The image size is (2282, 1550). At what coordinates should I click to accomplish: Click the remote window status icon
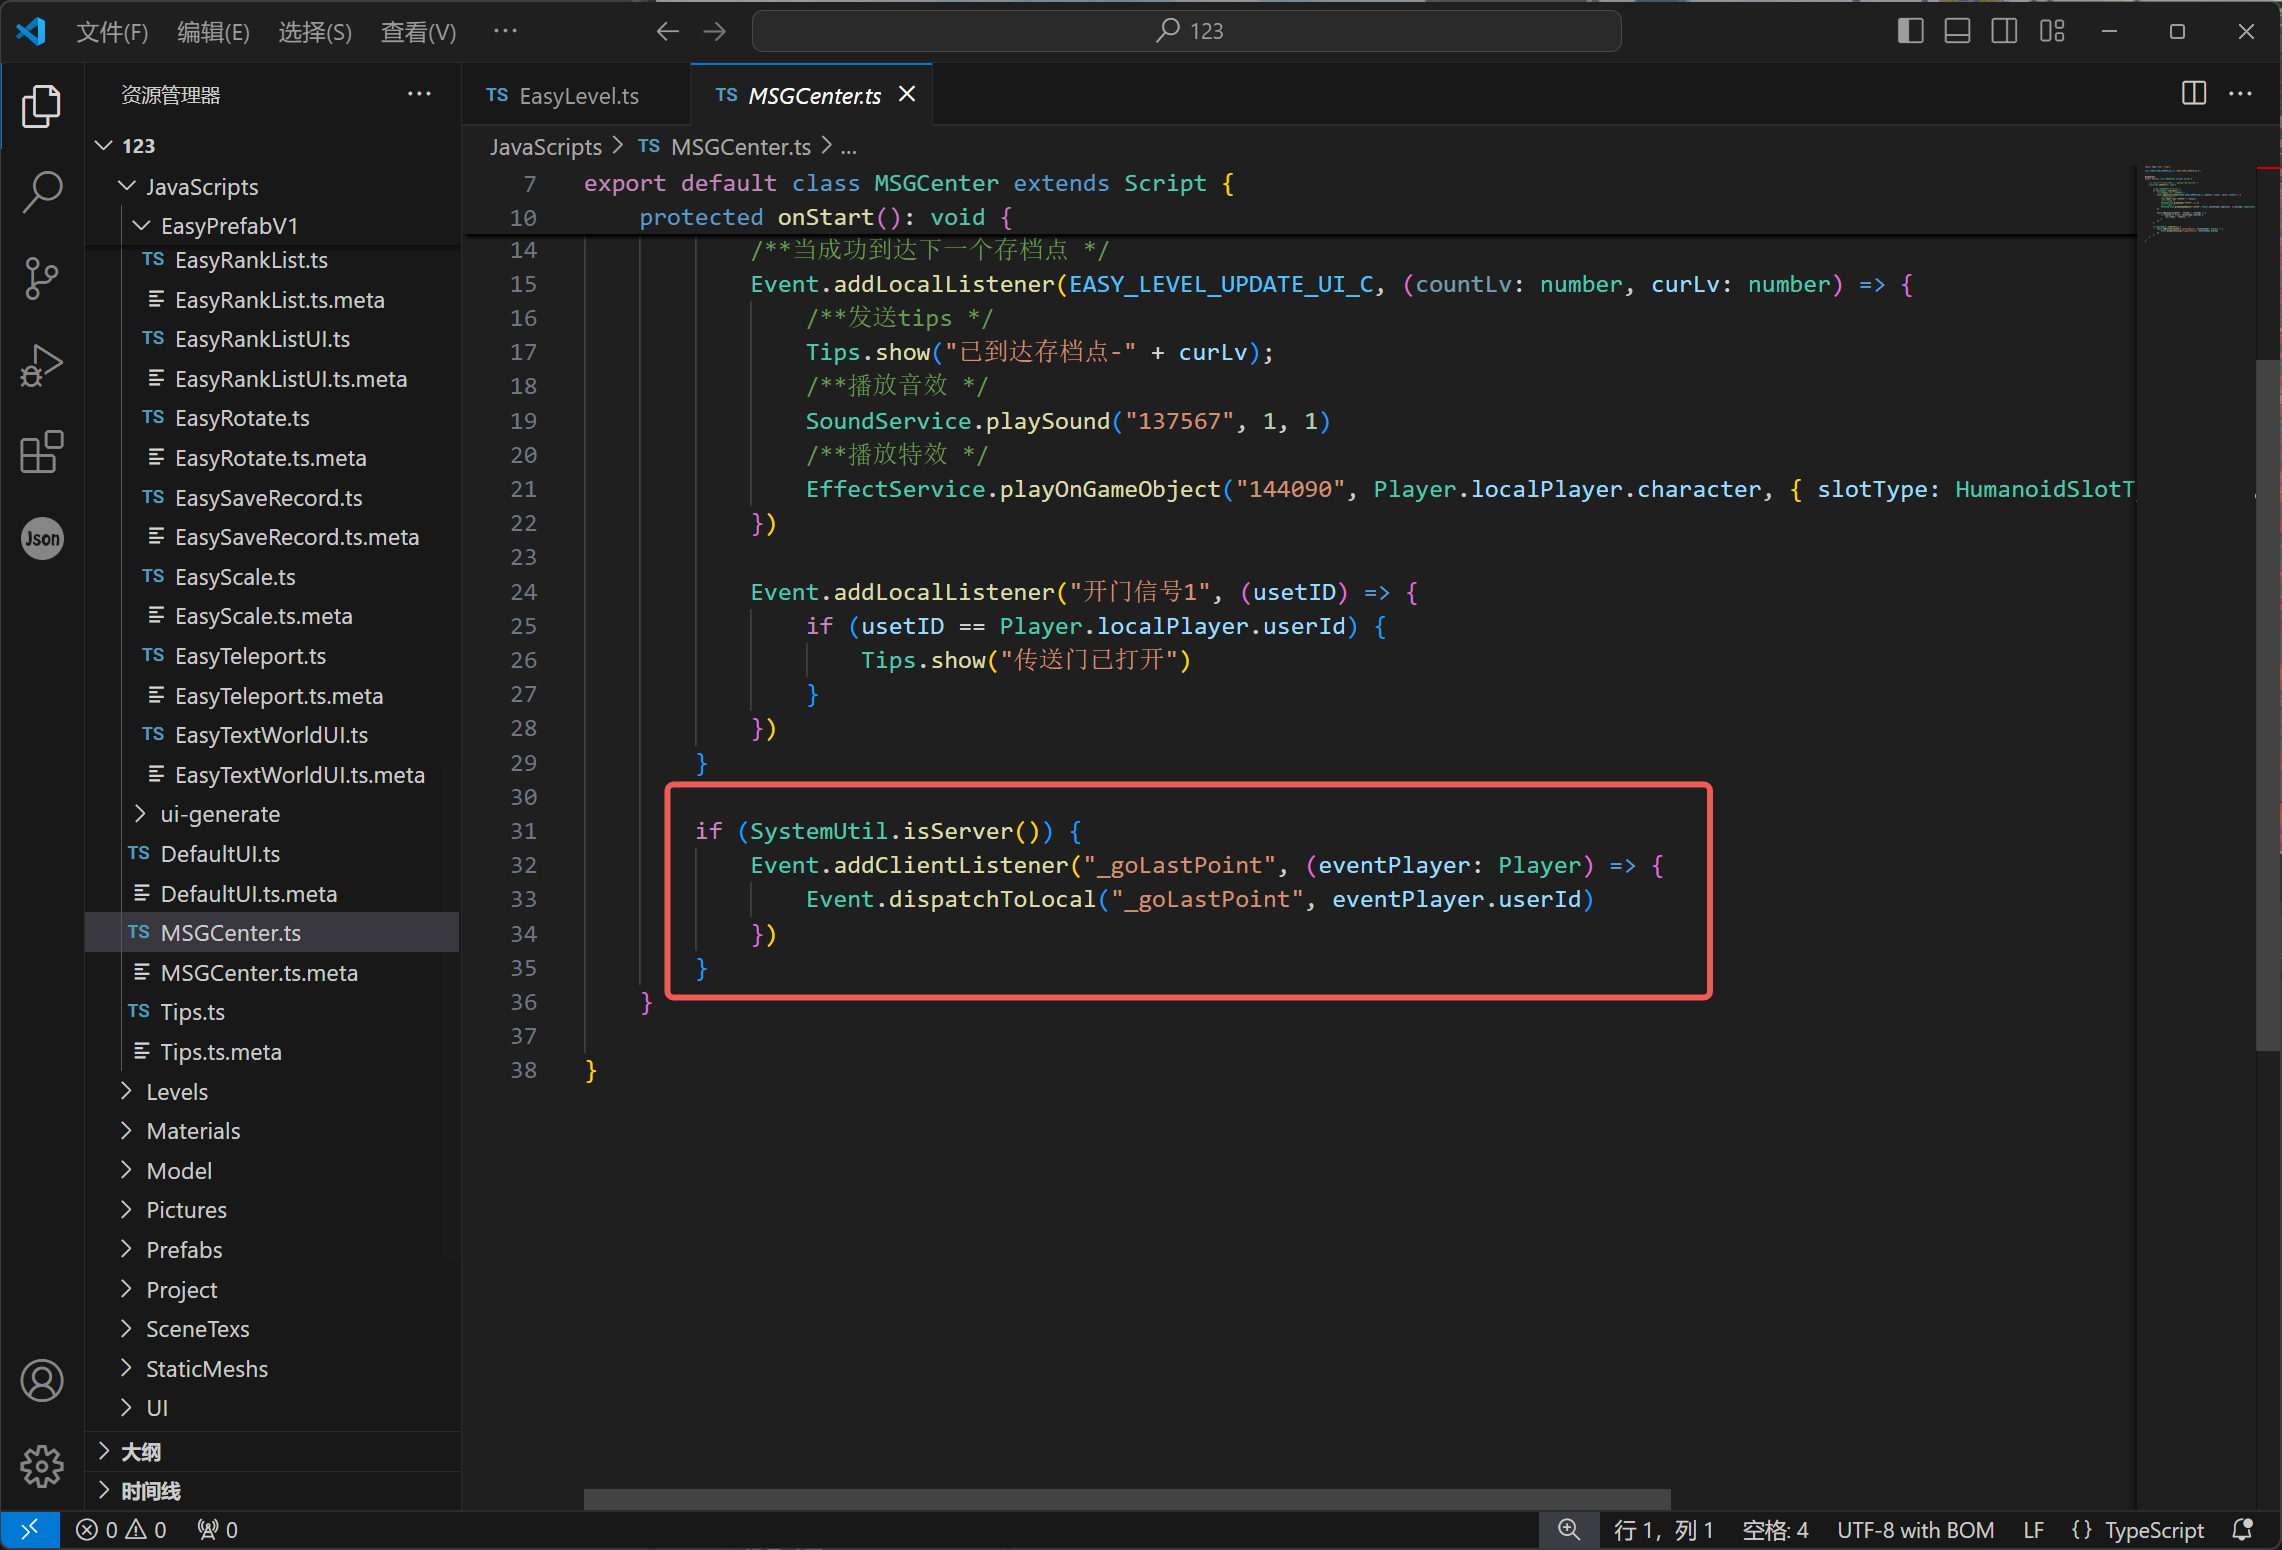tap(30, 1530)
